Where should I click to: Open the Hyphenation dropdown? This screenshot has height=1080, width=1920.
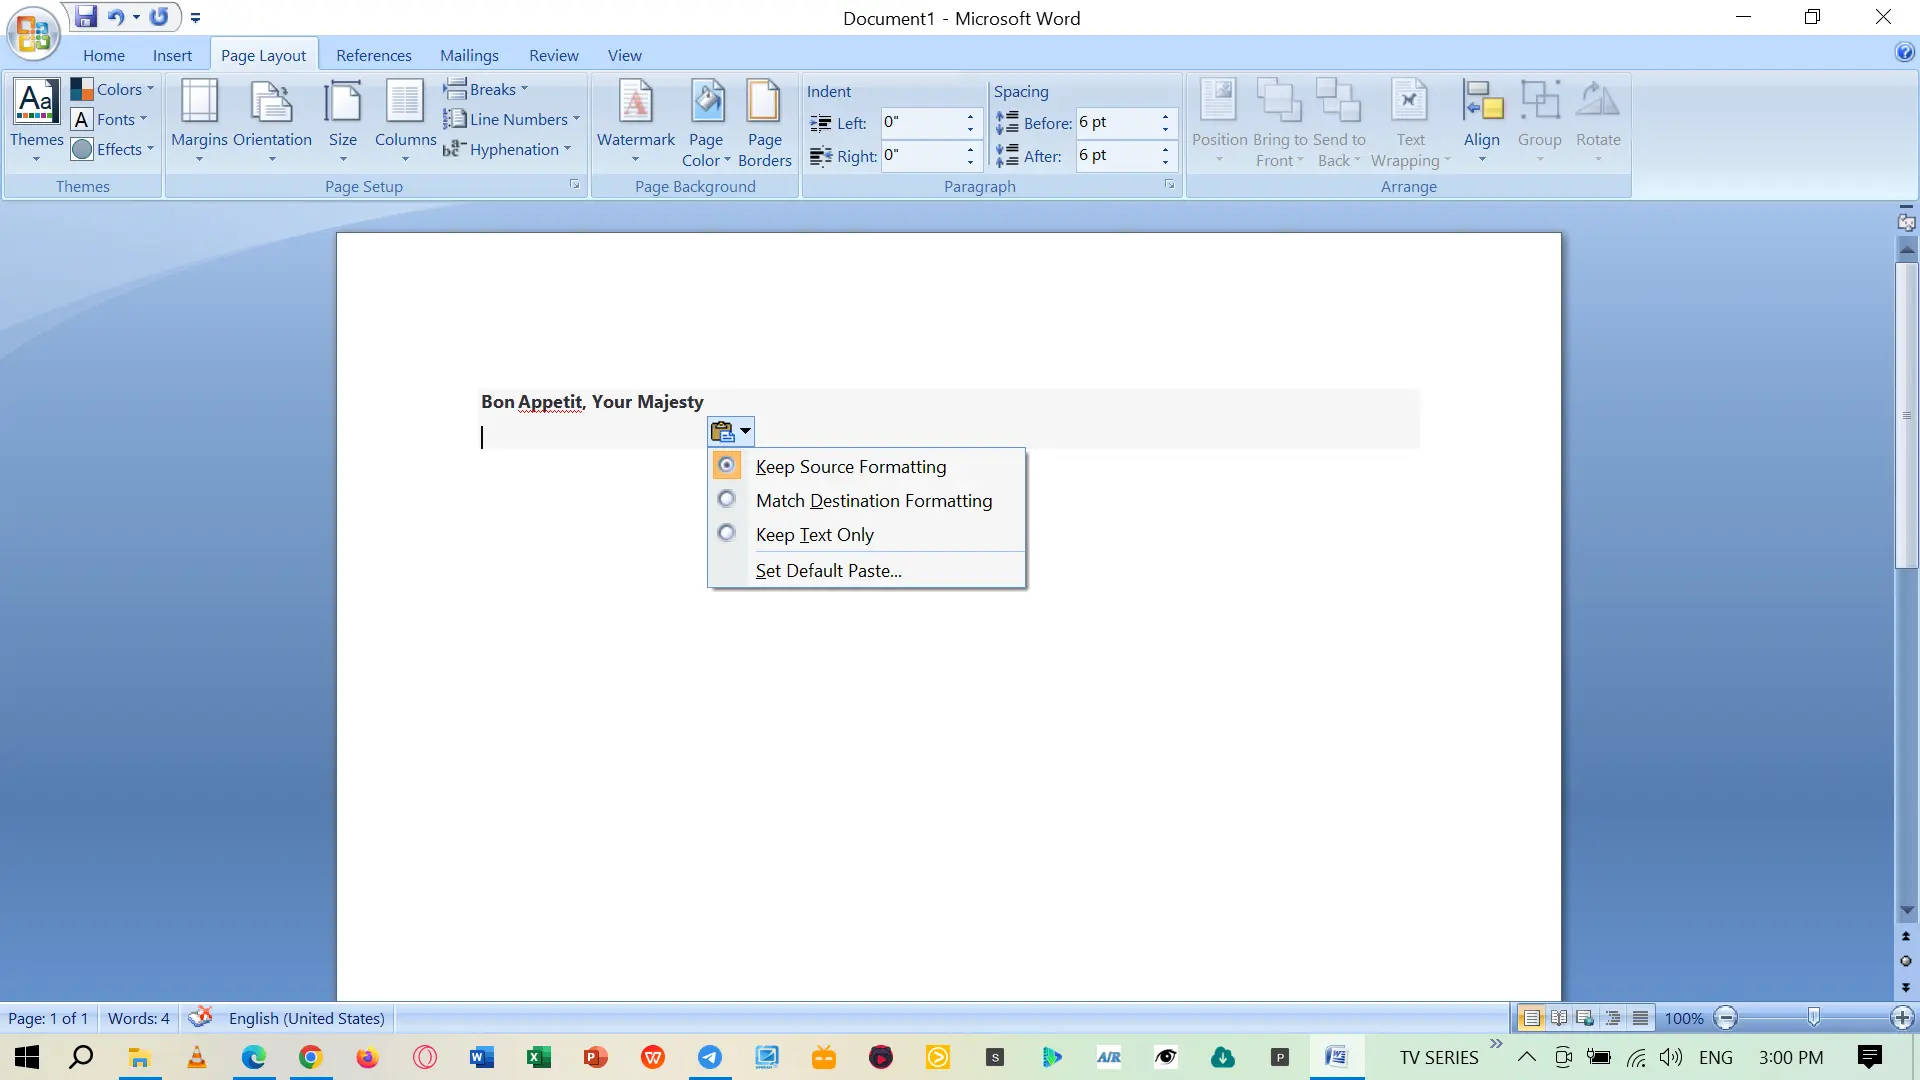tap(508, 149)
